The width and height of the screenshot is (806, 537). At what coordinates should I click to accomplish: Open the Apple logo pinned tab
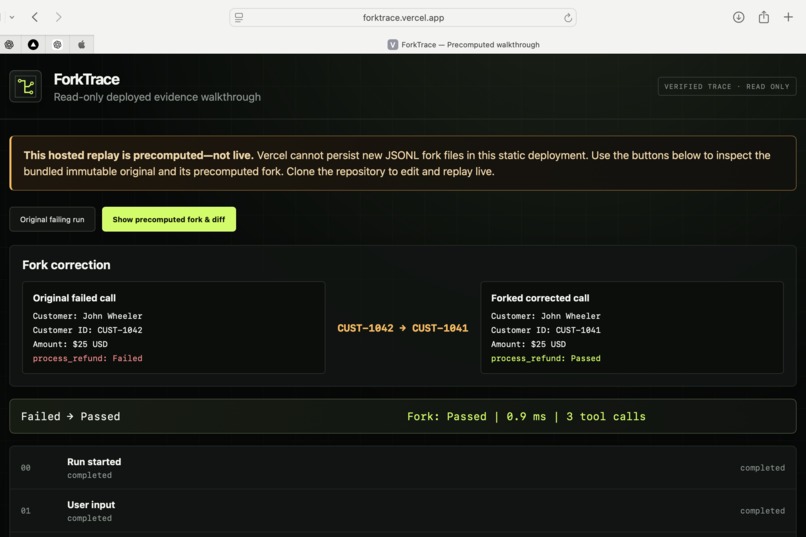point(81,45)
